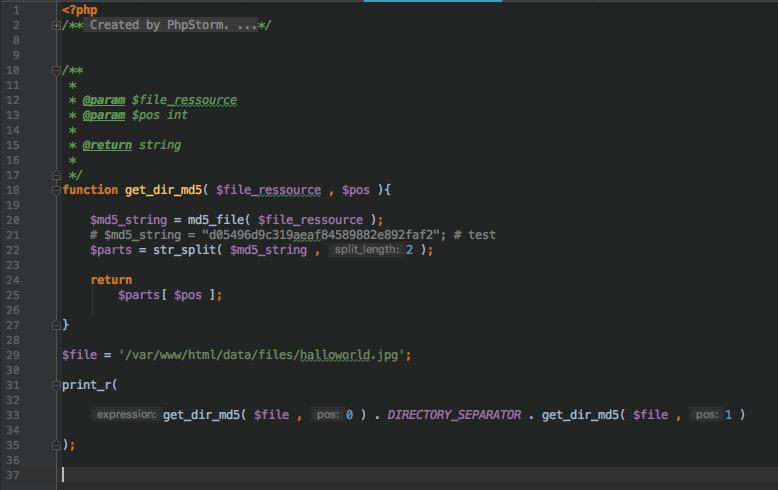
Task: Click the fold end marker on line 35
Action: [x=56, y=445]
